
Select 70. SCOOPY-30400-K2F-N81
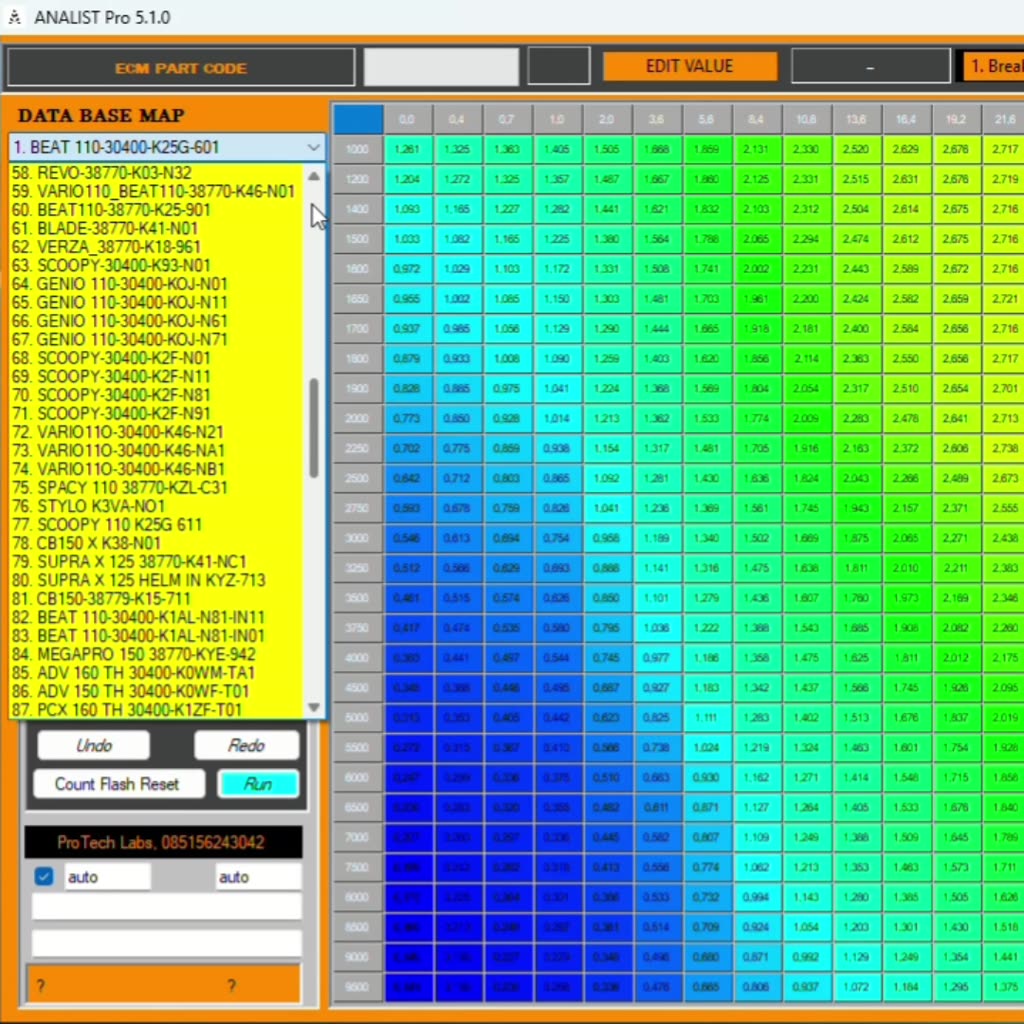[x=155, y=395]
